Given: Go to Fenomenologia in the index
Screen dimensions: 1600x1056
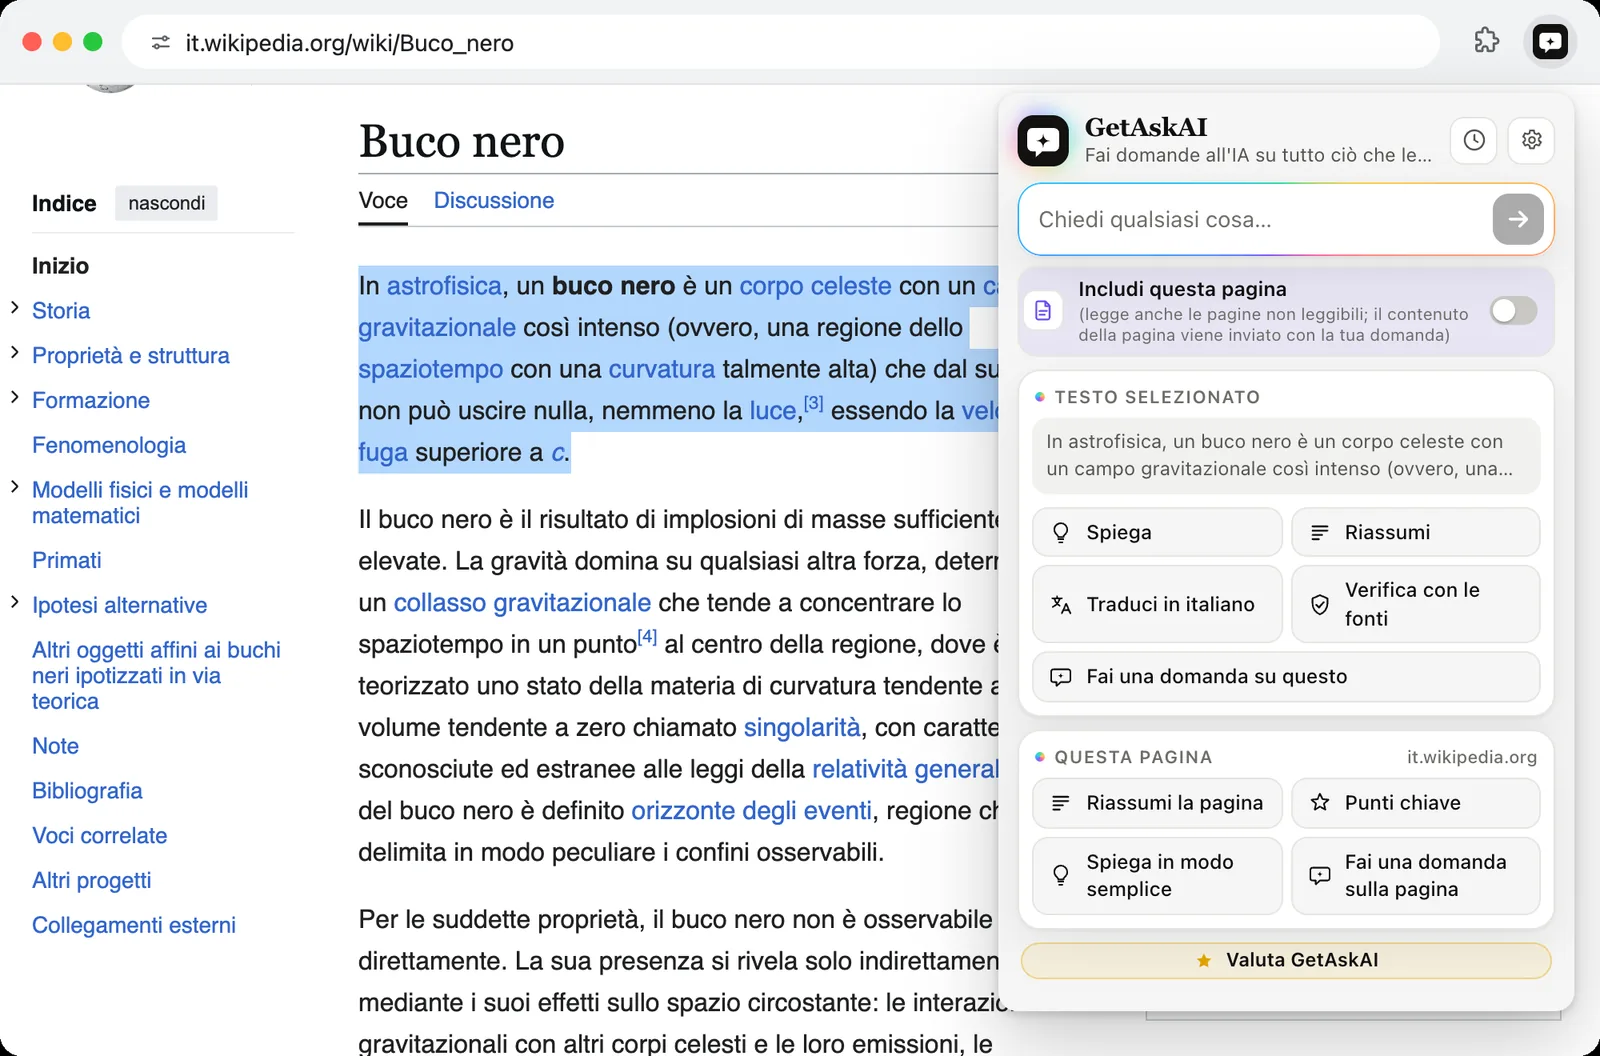Looking at the screenshot, I should click(x=109, y=445).
